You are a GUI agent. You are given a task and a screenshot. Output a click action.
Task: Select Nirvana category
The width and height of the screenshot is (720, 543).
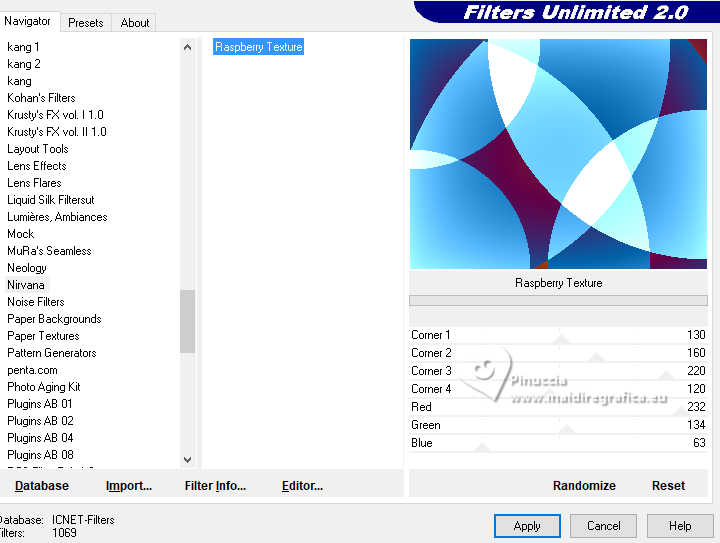(x=26, y=285)
